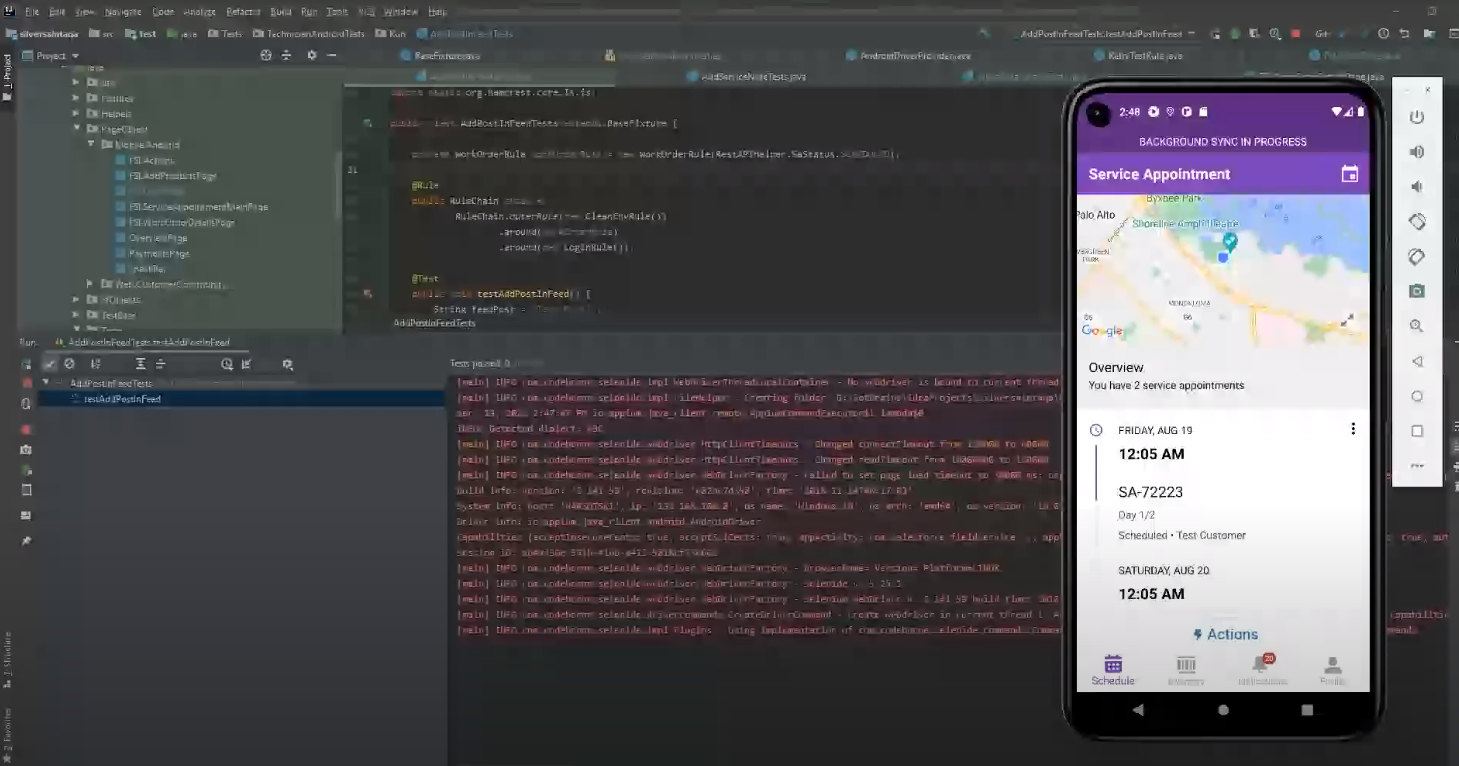Tap Actions button in phone app
Image resolution: width=1459 pixels, height=766 pixels.
(1225, 634)
